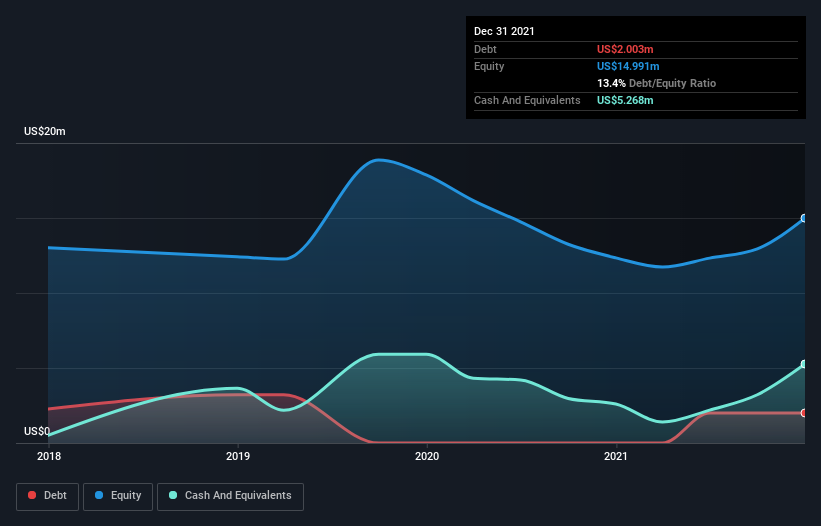Click the Equity label in tooltip
The width and height of the screenshot is (821, 526).
(489, 66)
